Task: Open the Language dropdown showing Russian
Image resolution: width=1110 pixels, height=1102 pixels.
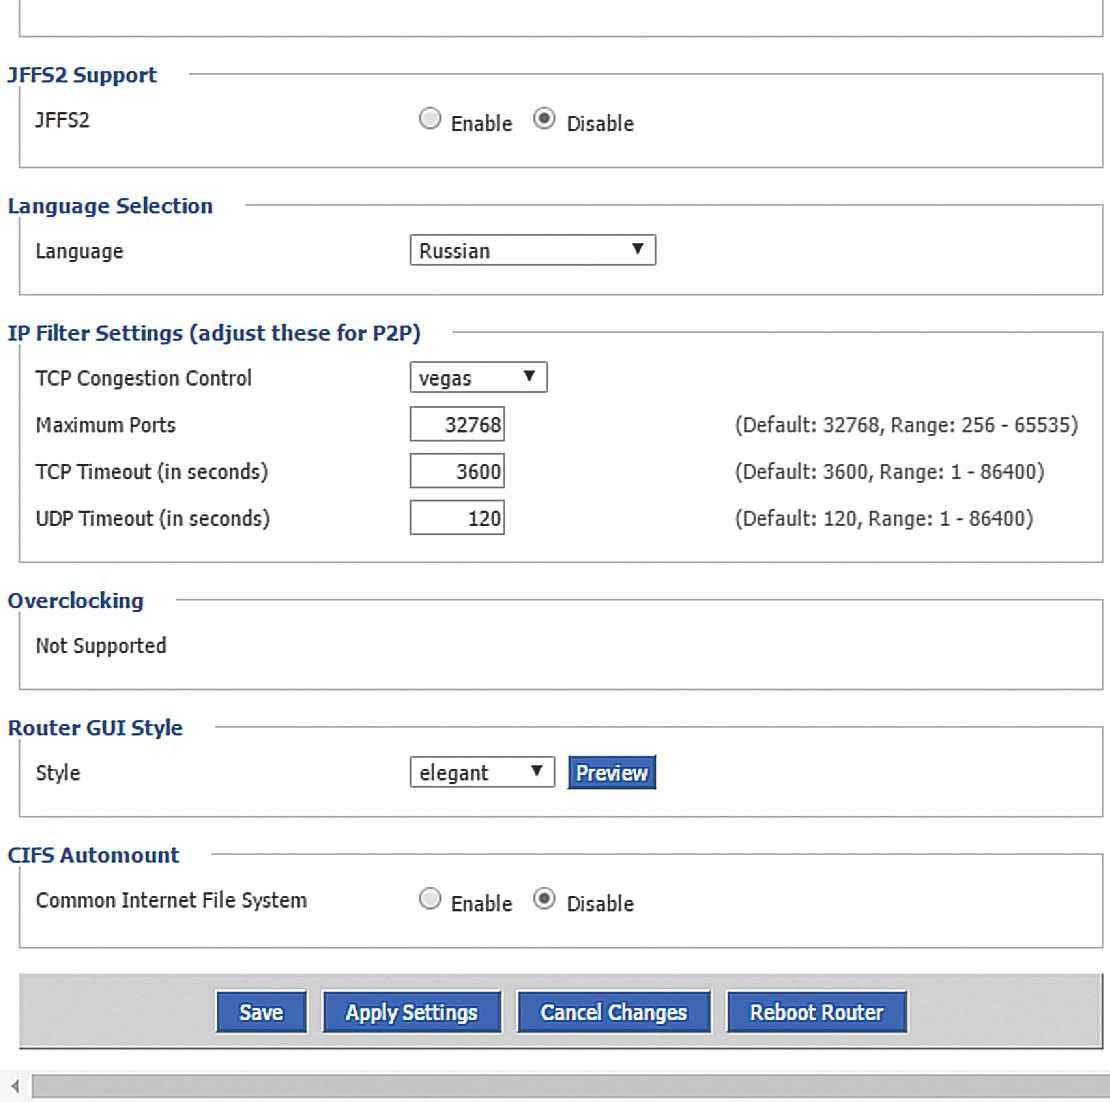Action: coord(532,250)
